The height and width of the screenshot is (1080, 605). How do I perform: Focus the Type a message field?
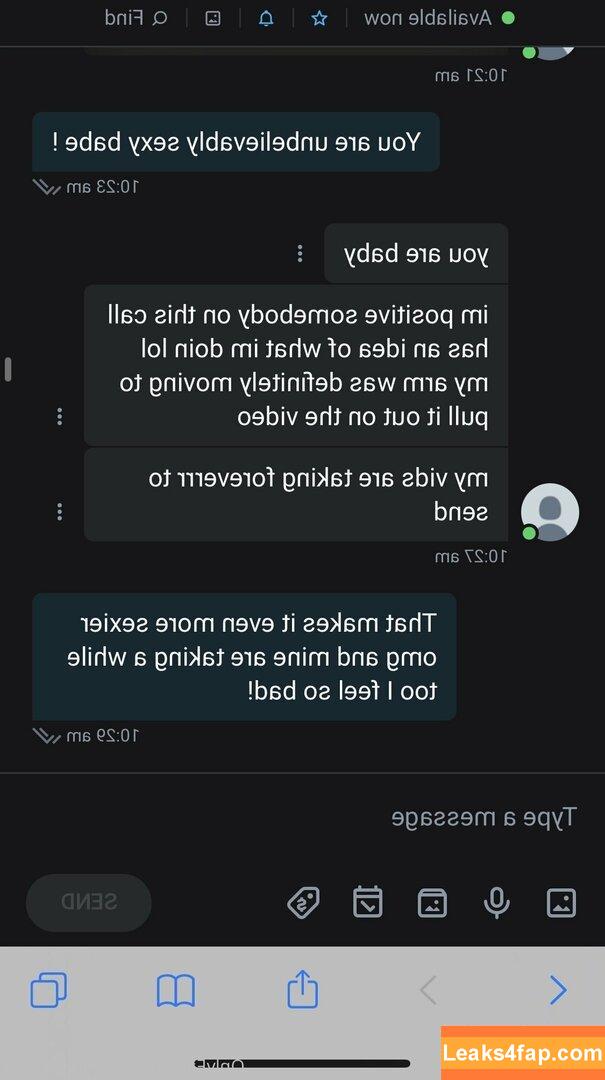(x=302, y=818)
